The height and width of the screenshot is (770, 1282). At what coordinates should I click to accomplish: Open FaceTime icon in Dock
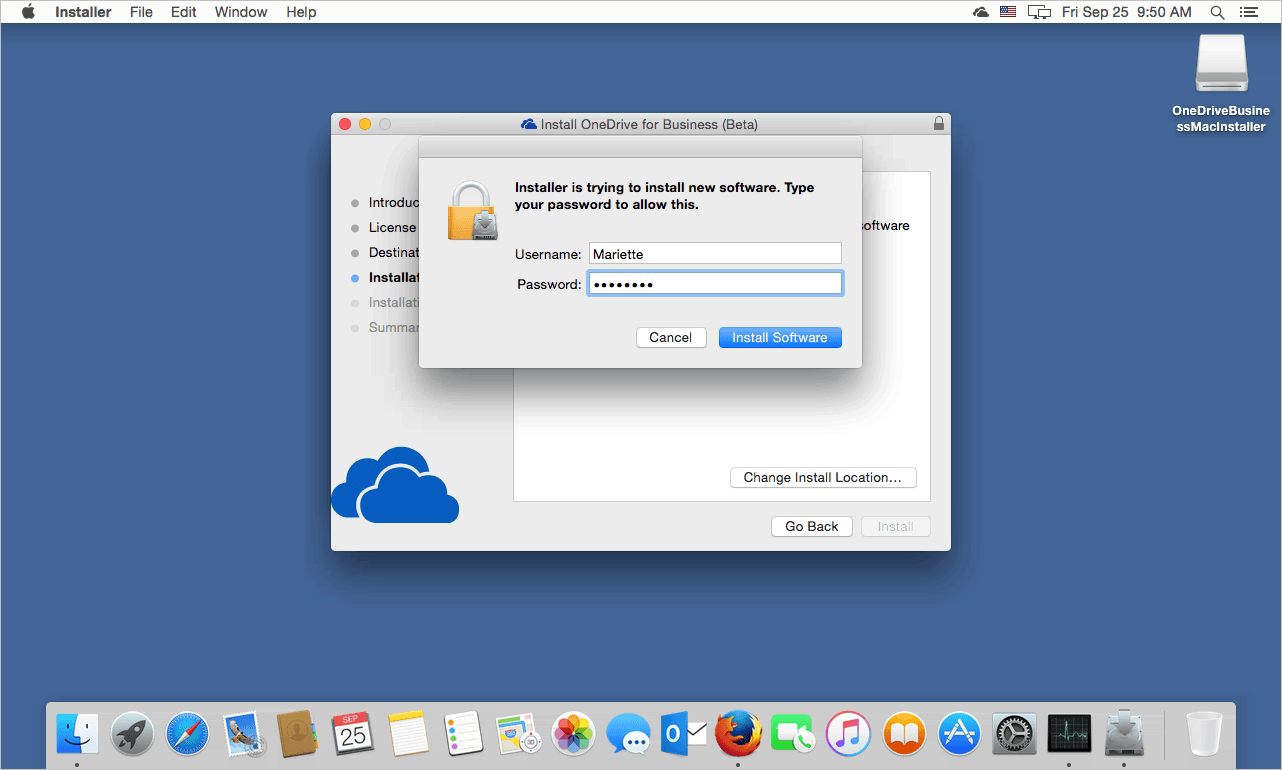(794, 735)
